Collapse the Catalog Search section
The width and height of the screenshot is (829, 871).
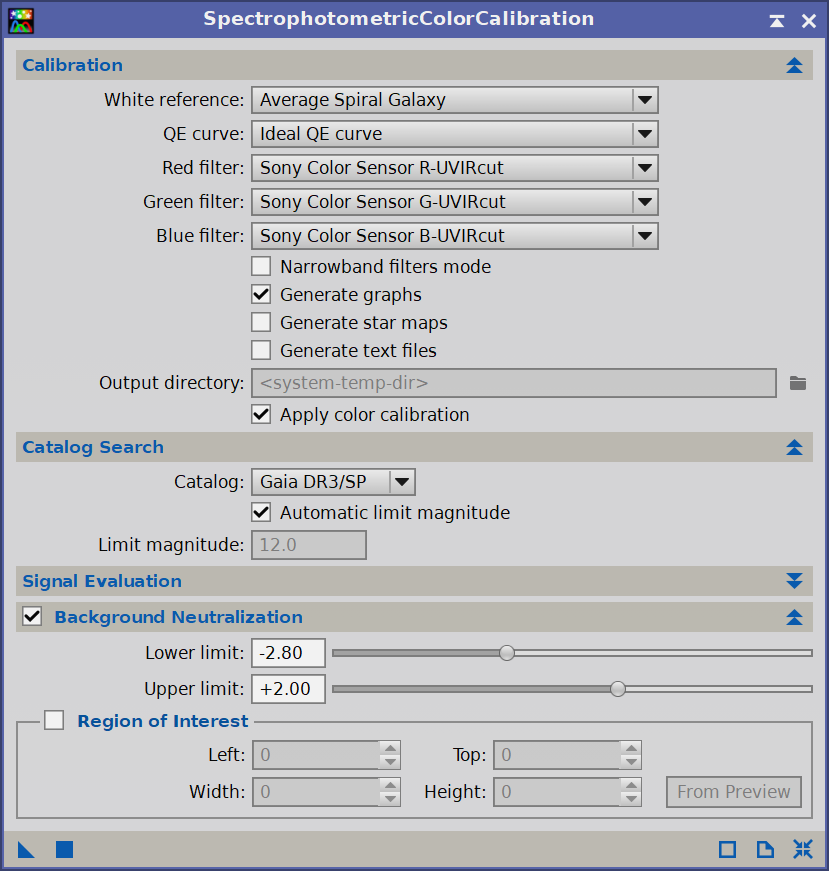click(794, 448)
